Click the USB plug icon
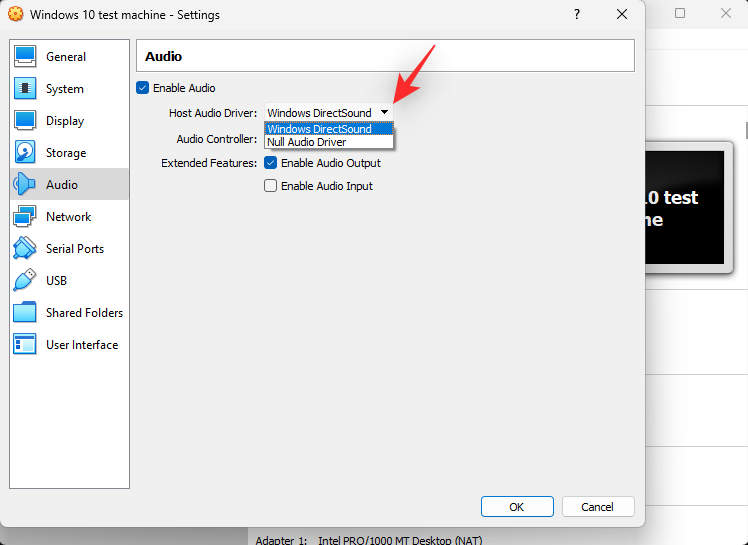Image resolution: width=748 pixels, height=545 pixels. (x=25, y=280)
